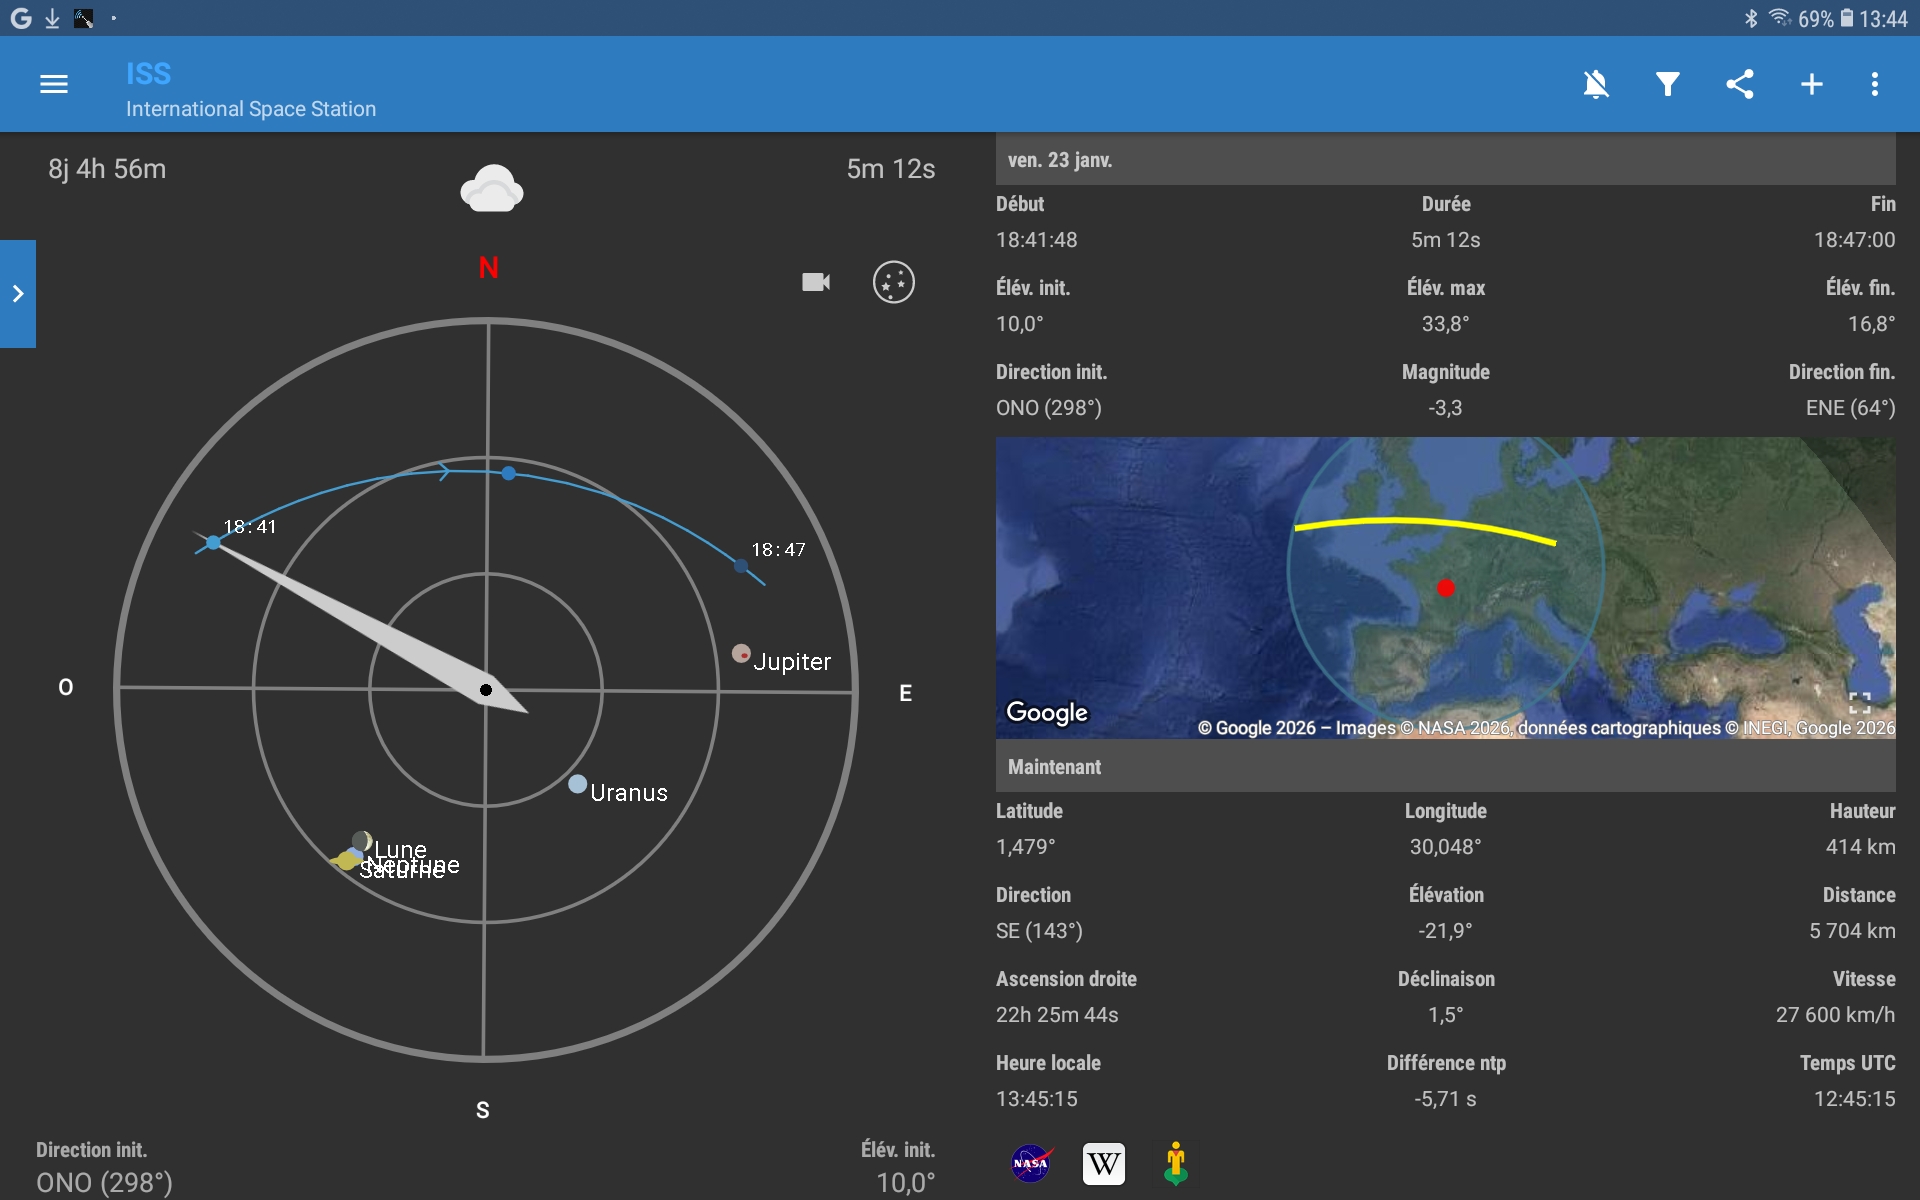Image resolution: width=1920 pixels, height=1200 pixels.
Task: Tap the yellow street view figure icon
Action: [x=1176, y=1164]
